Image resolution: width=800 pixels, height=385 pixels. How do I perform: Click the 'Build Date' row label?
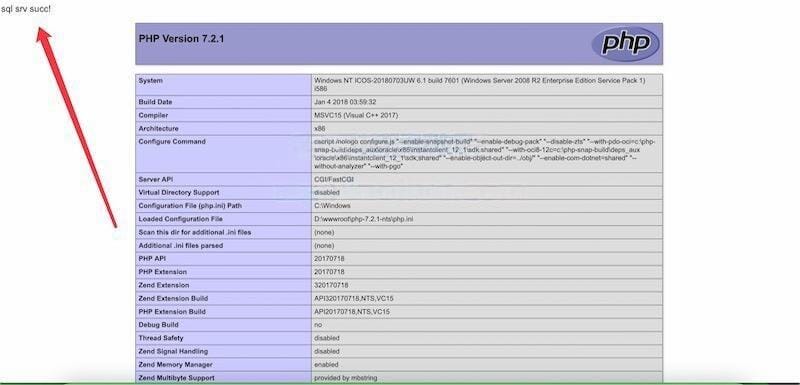coord(155,102)
